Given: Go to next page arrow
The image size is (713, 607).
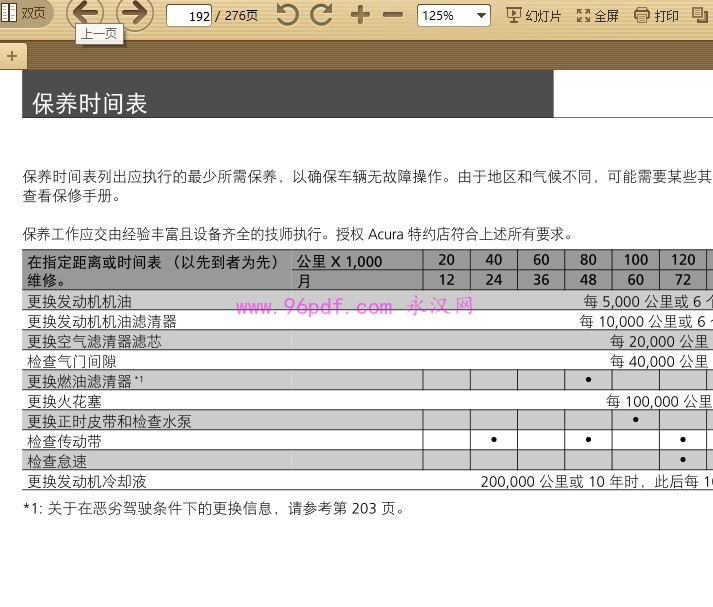Looking at the screenshot, I should [135, 13].
